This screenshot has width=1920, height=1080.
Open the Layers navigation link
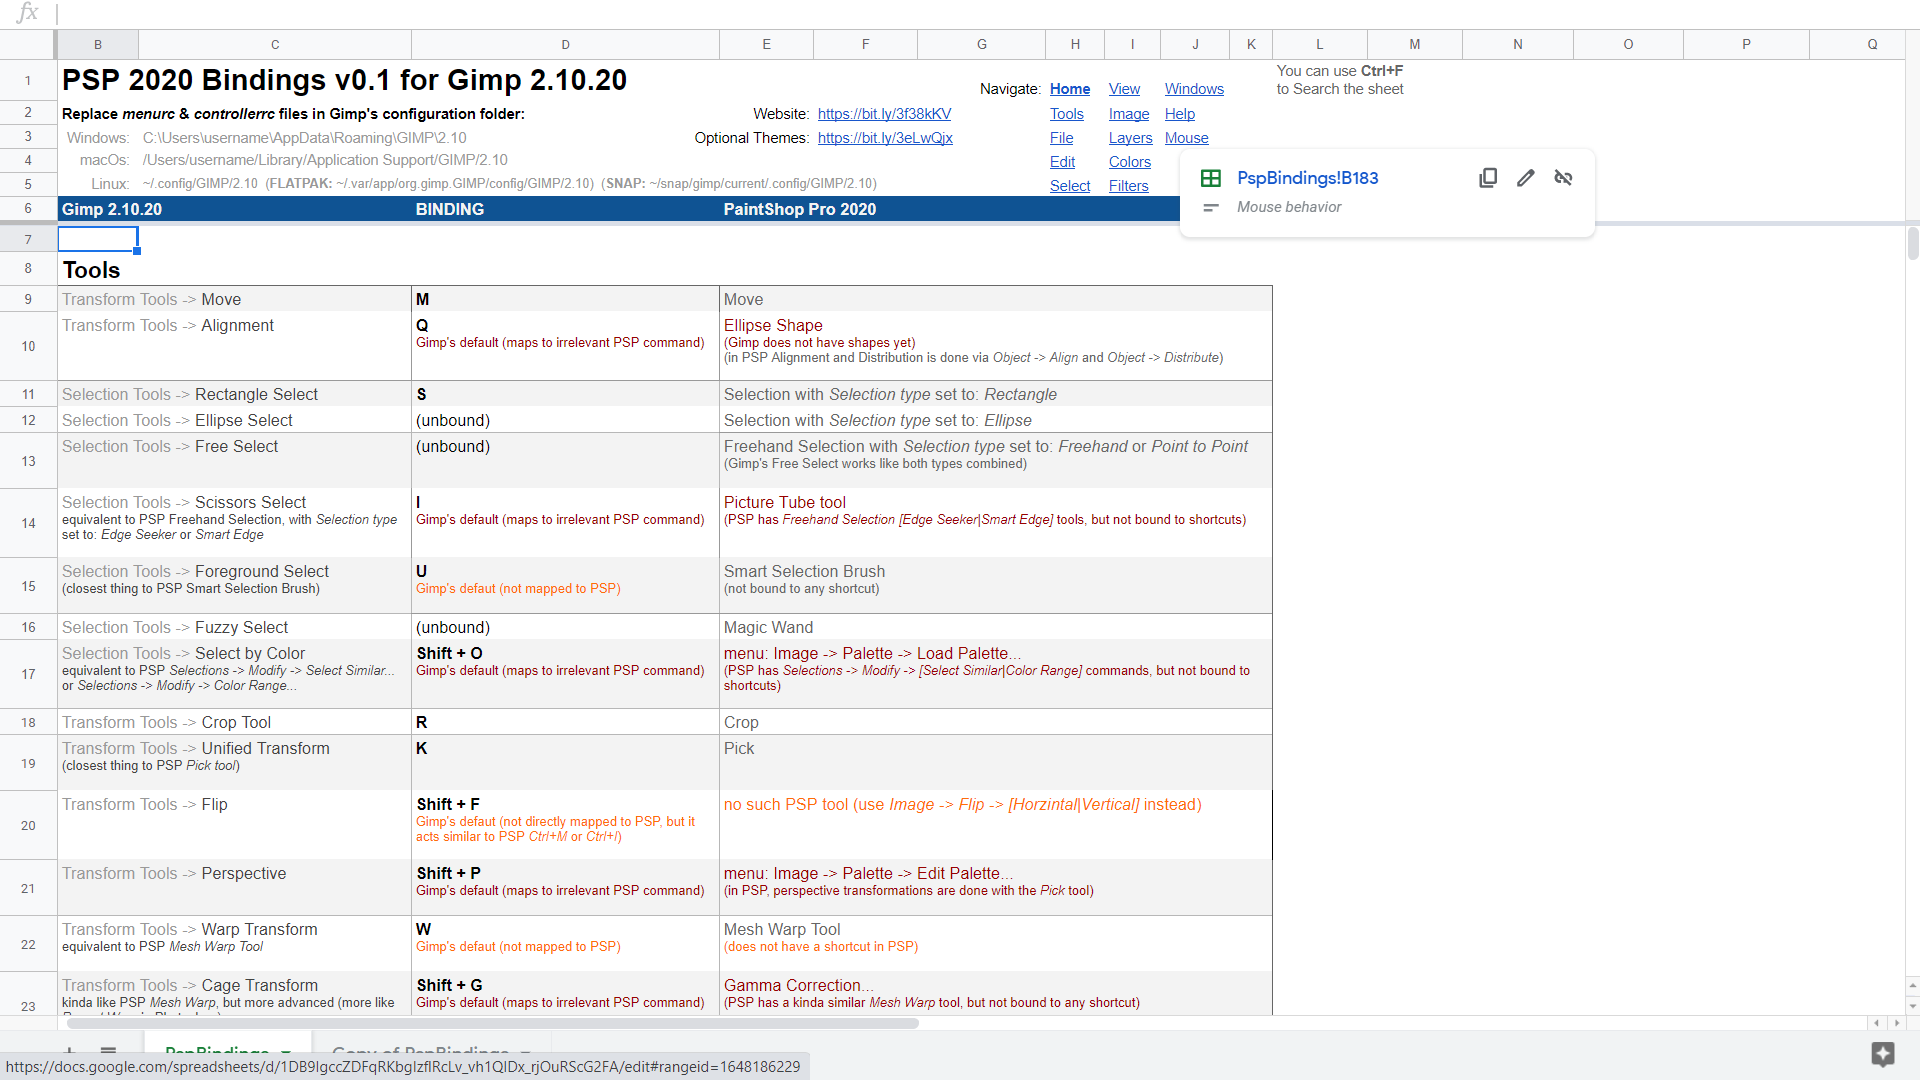[1131, 138]
